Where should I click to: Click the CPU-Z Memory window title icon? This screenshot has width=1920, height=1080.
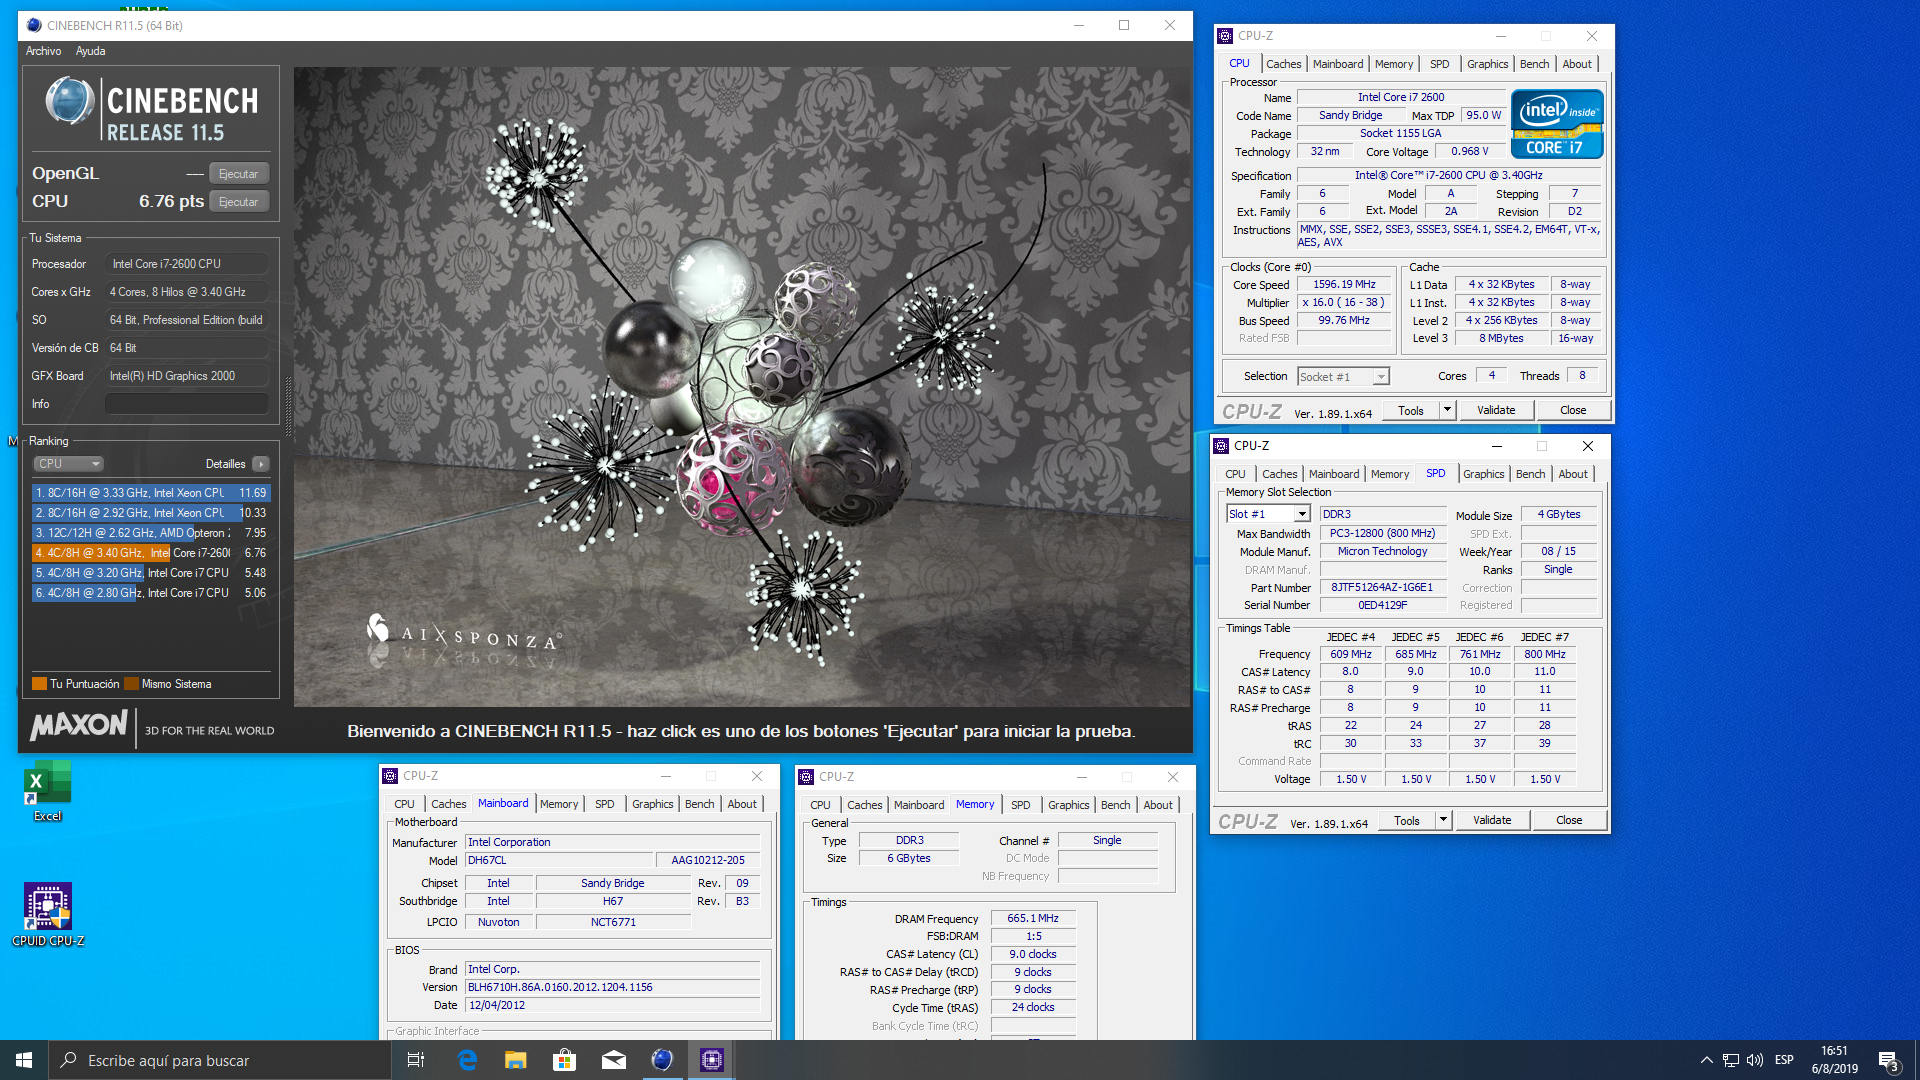point(806,777)
